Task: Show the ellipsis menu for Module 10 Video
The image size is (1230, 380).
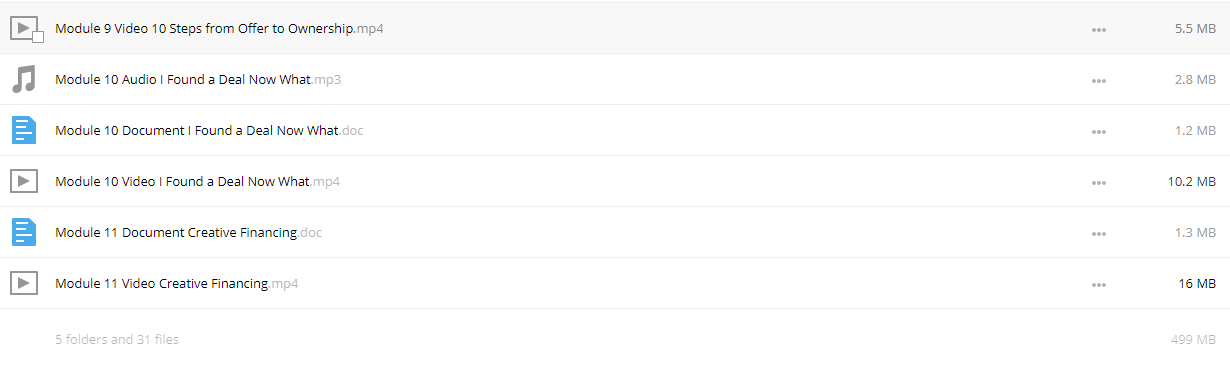Action: (1099, 182)
